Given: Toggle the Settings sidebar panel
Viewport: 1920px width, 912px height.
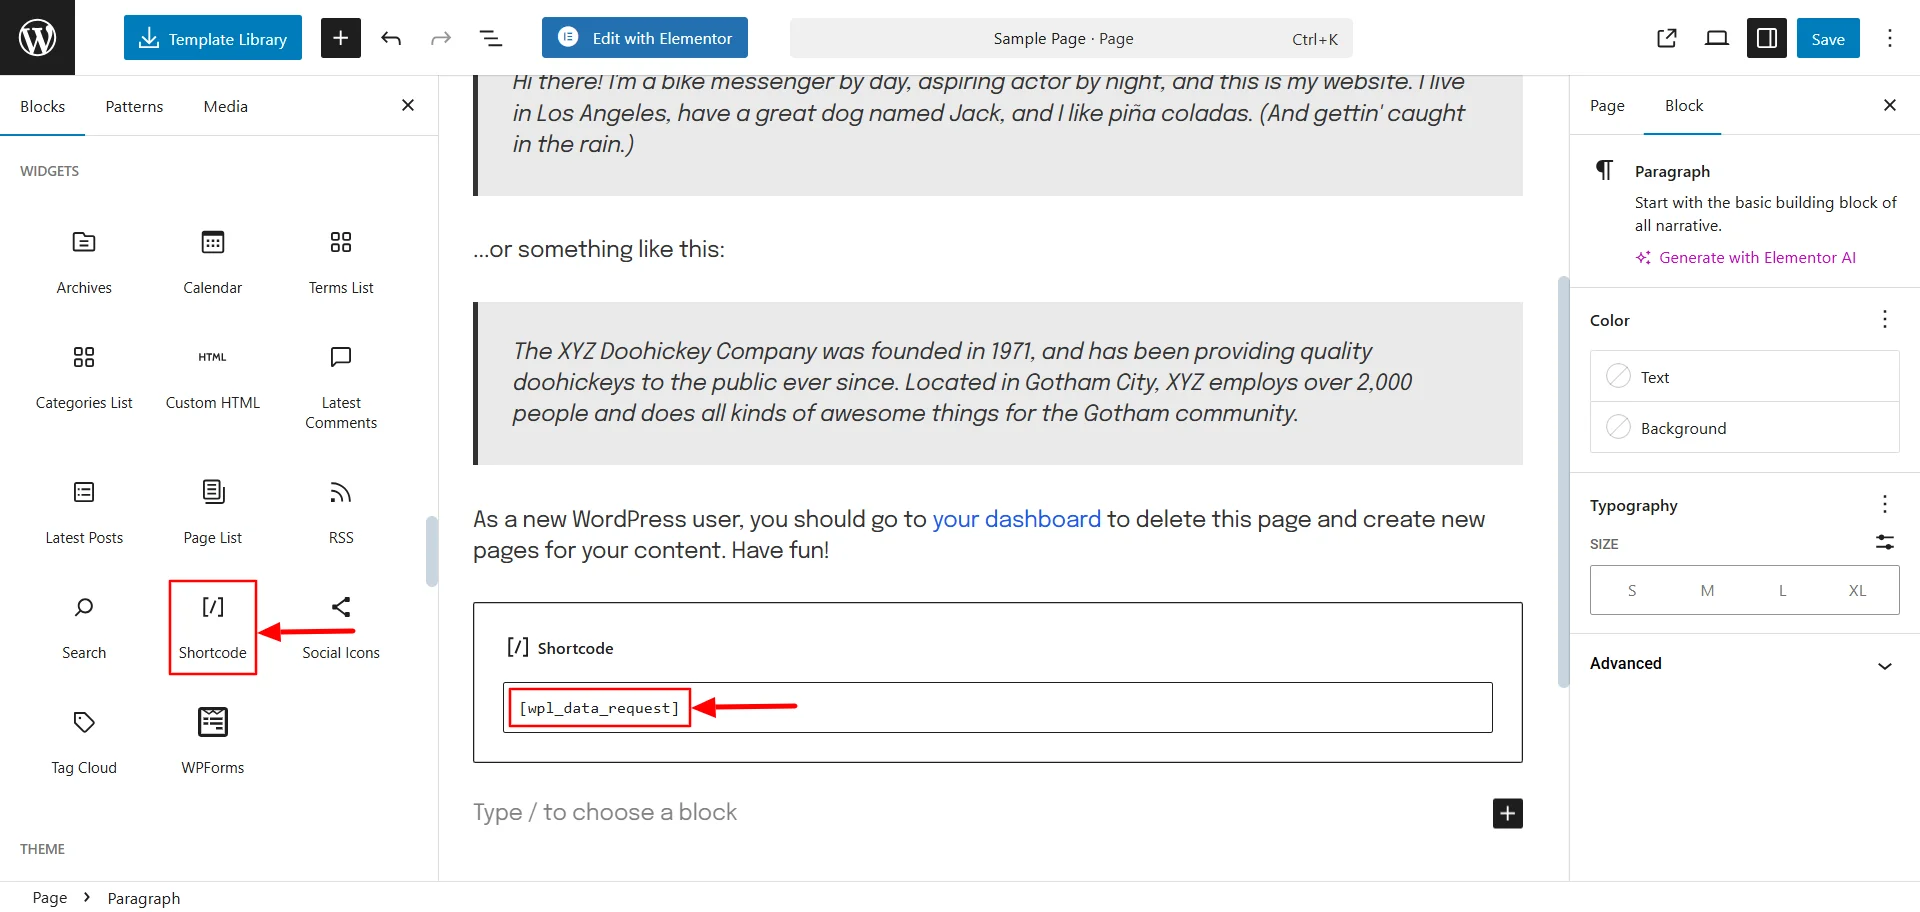Looking at the screenshot, I should [x=1766, y=38].
